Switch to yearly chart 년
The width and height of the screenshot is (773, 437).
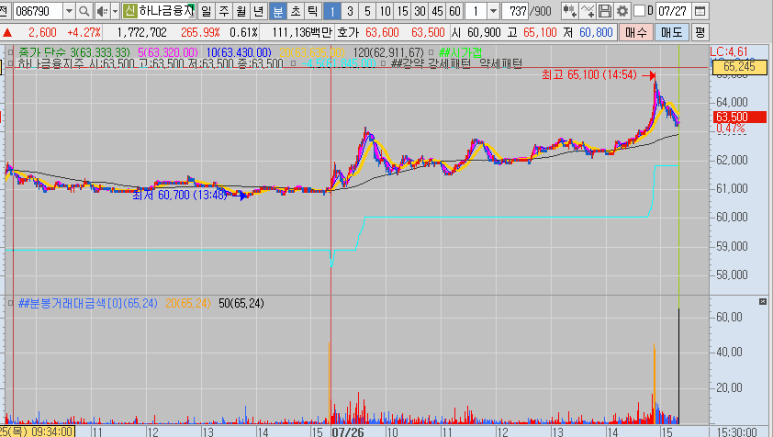(x=258, y=11)
